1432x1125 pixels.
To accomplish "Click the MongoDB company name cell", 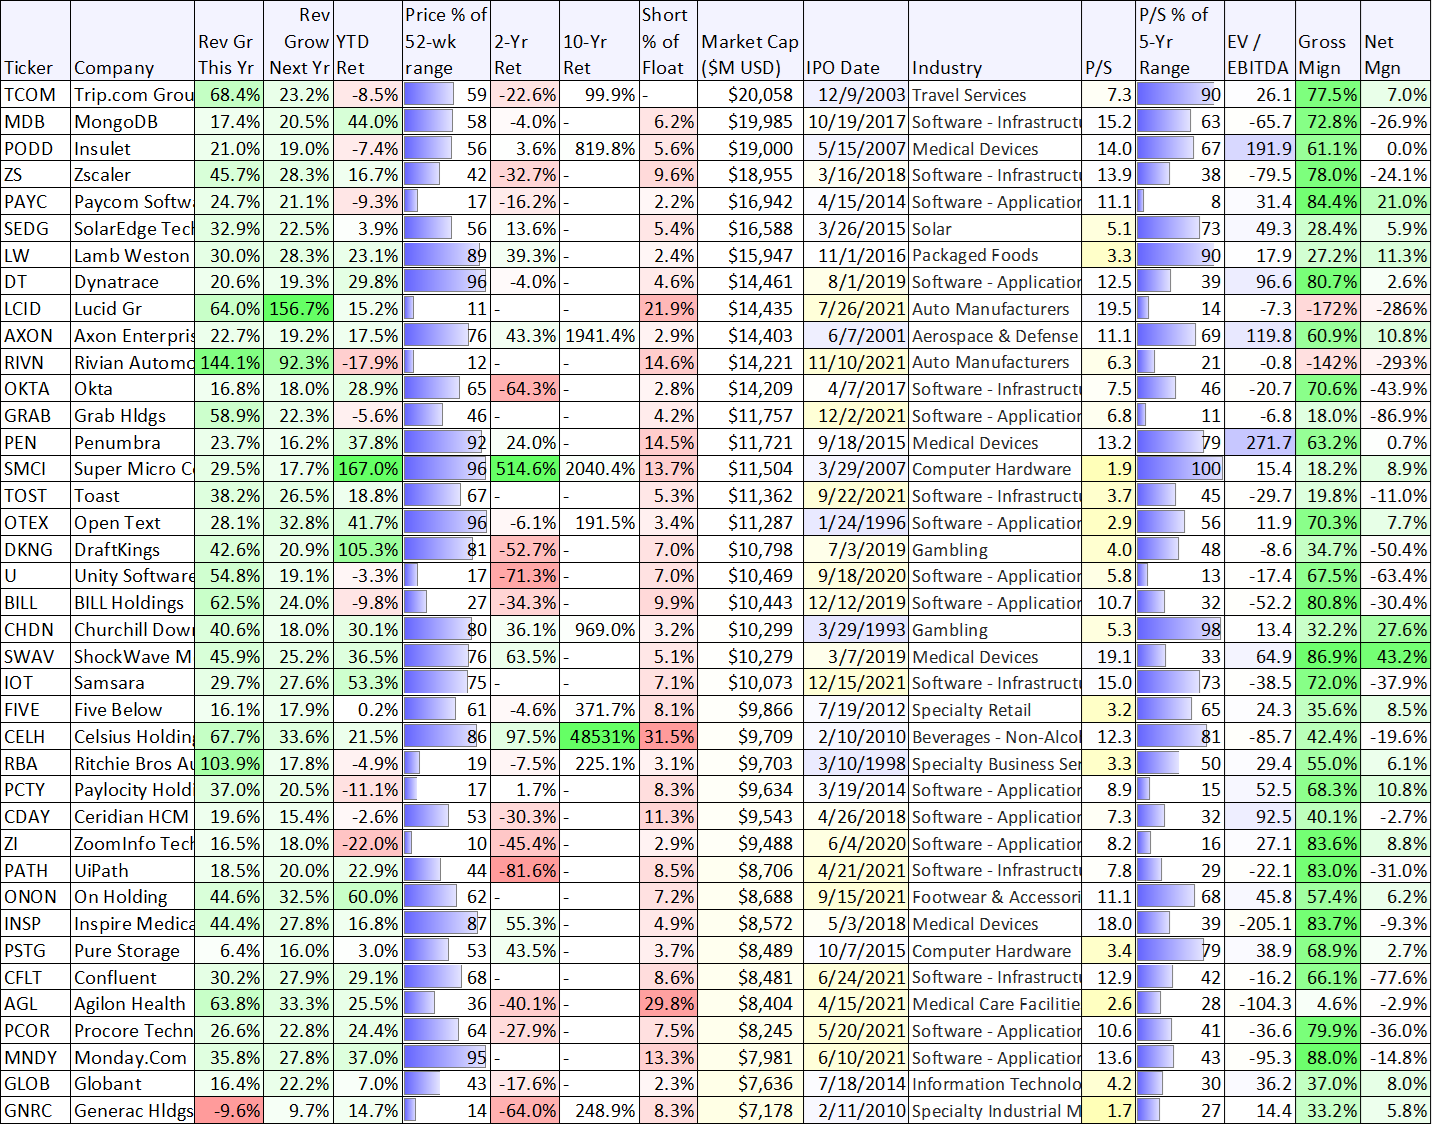I will [x=133, y=122].
